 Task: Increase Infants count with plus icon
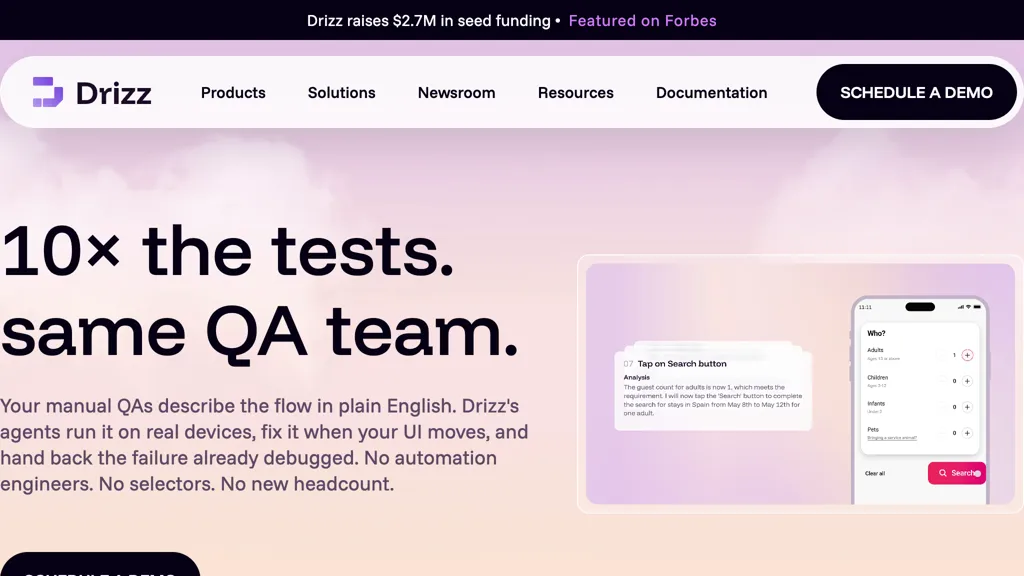click(967, 407)
